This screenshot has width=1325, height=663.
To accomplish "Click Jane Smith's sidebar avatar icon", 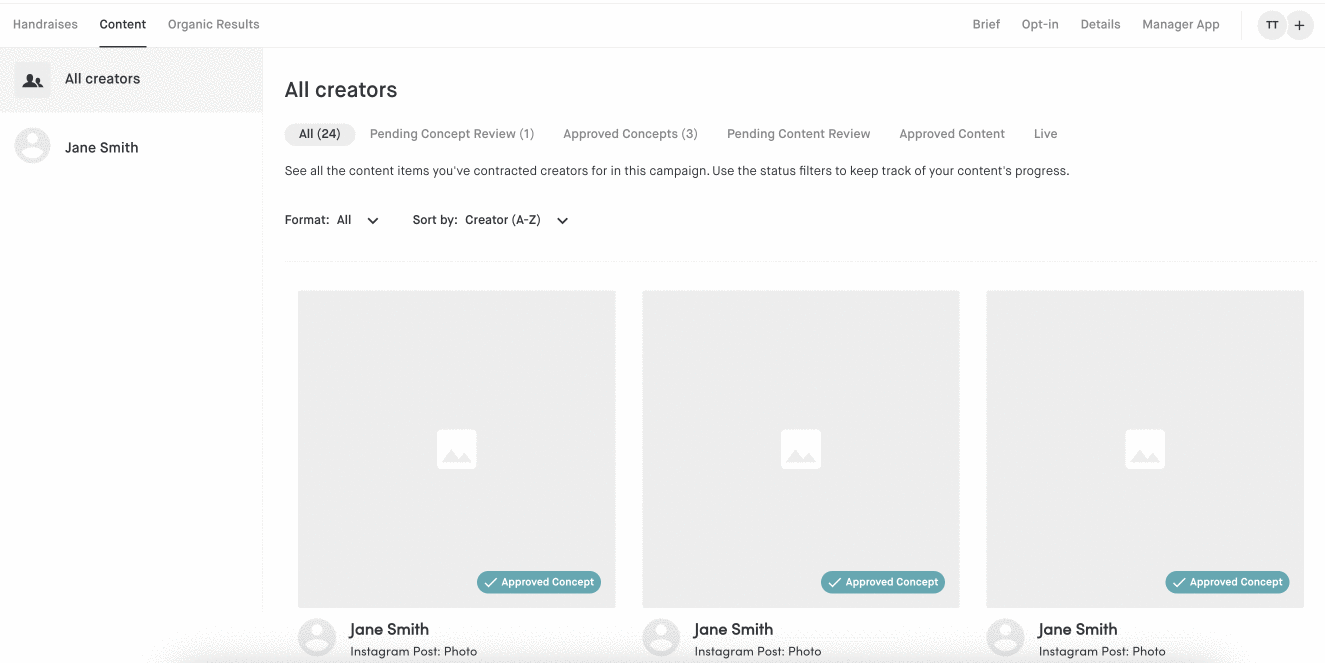I will (33, 146).
